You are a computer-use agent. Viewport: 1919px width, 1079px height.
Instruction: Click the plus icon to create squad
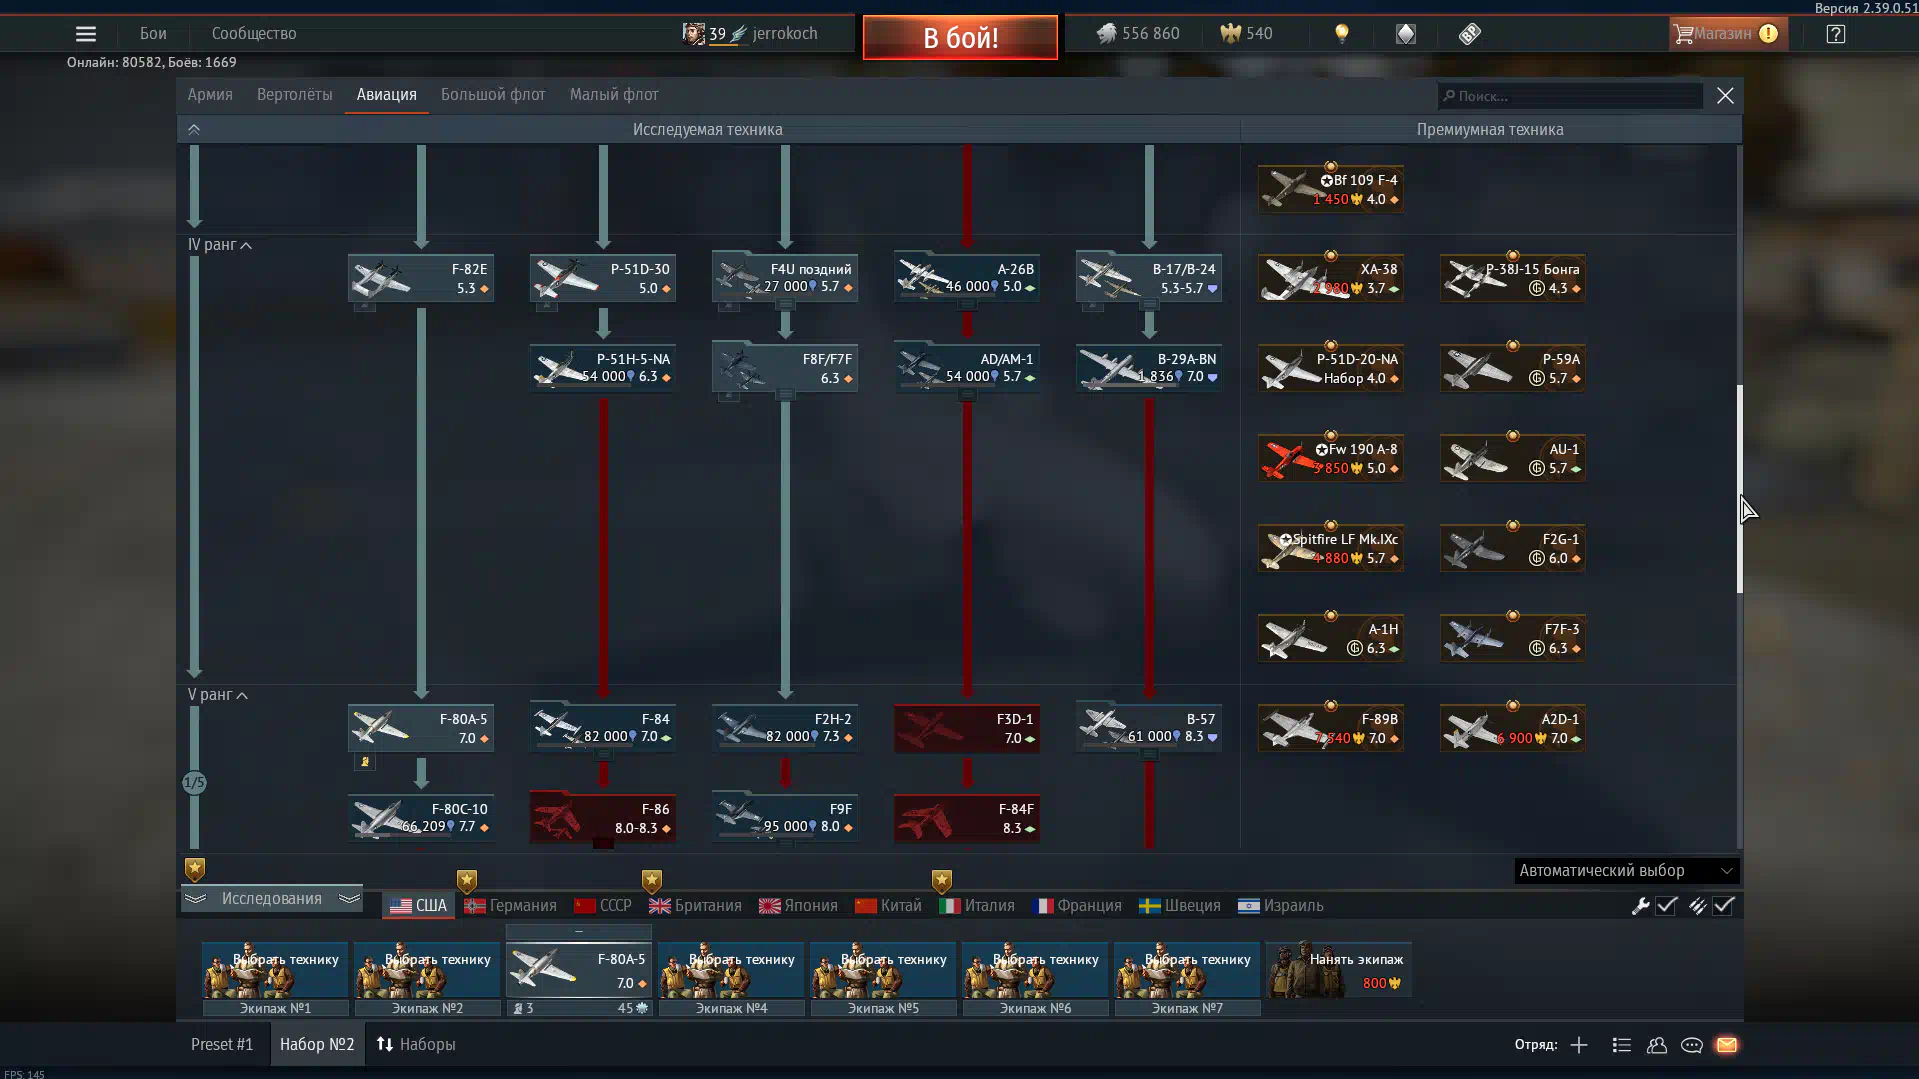click(1579, 1045)
